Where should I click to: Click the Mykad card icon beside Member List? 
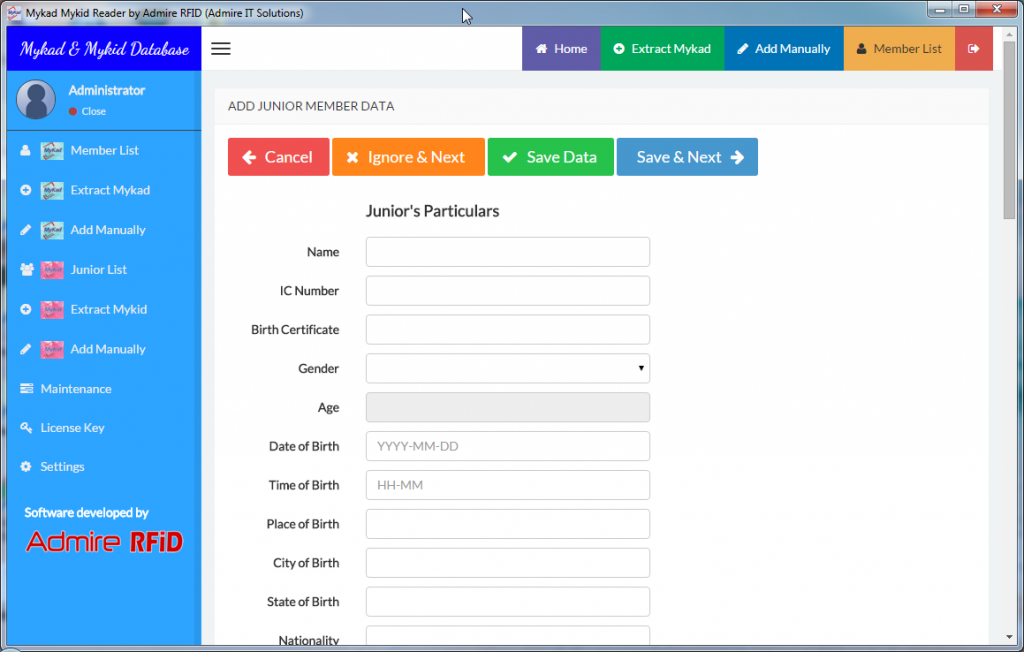52,151
